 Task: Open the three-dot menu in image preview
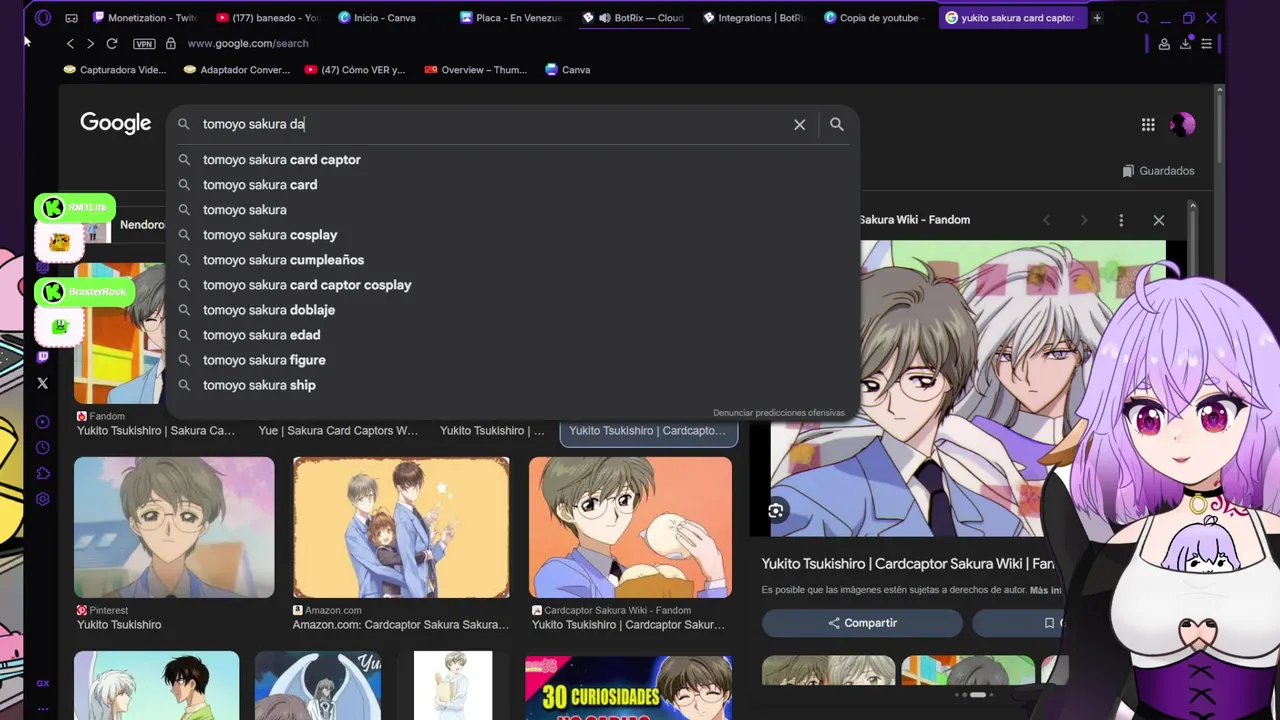click(x=1121, y=220)
